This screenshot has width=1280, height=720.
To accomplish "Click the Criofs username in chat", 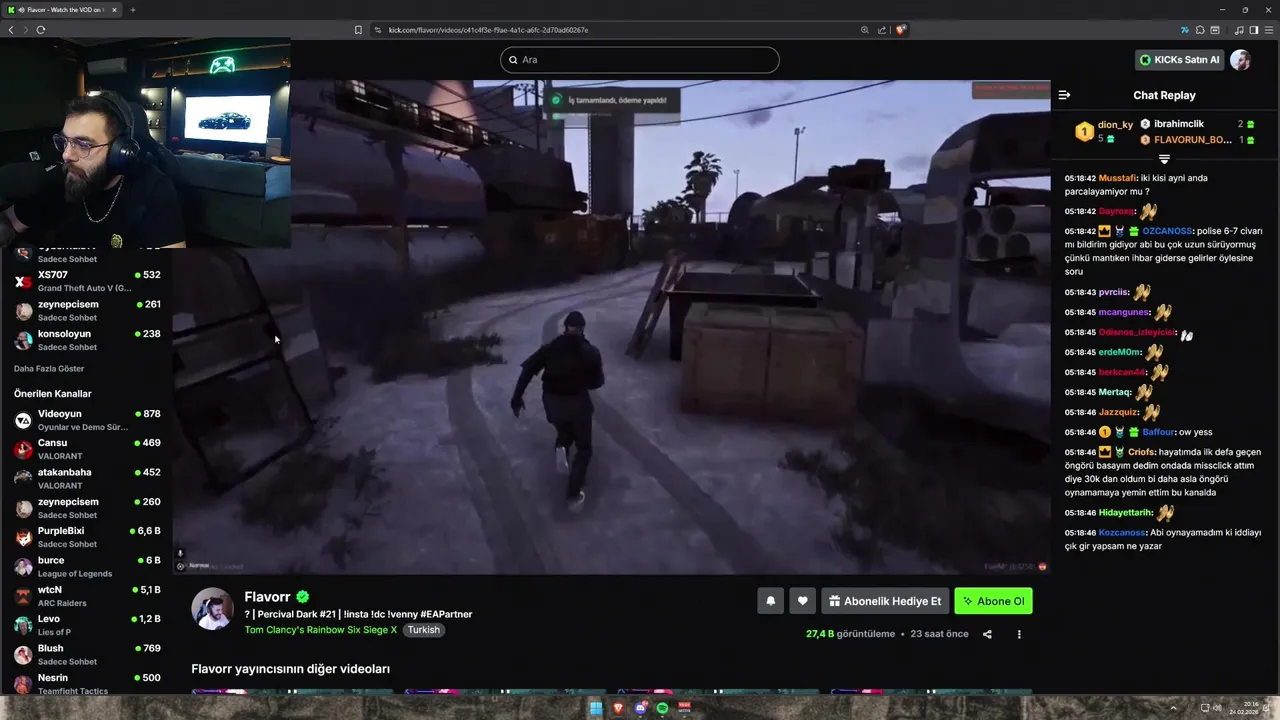I will pos(1141,452).
